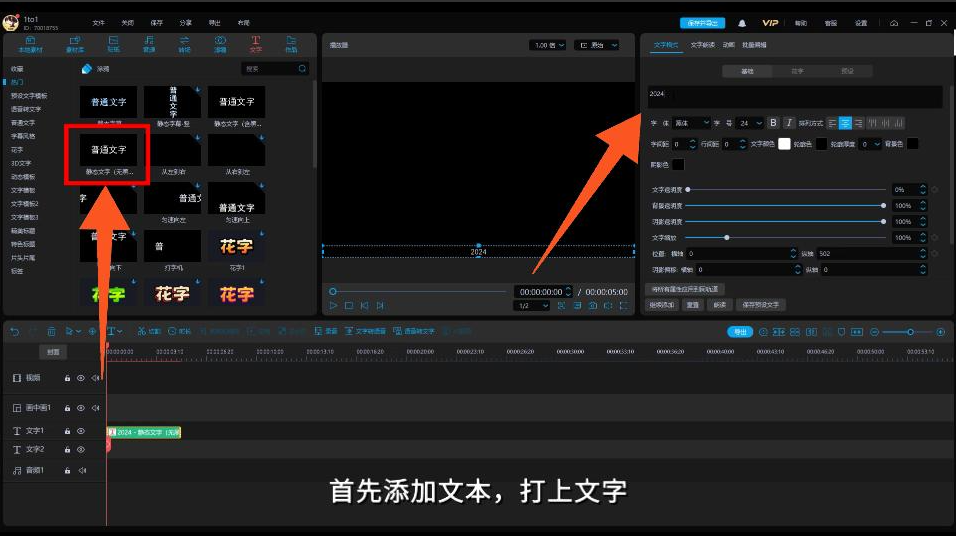956x536 pixels.
Task: Open the white text color swatch
Action: coord(784,144)
